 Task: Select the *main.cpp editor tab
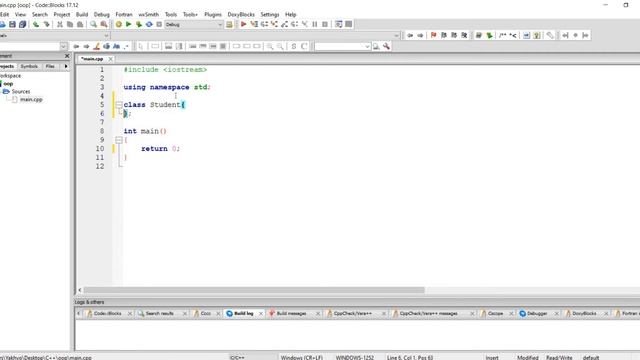pos(92,59)
